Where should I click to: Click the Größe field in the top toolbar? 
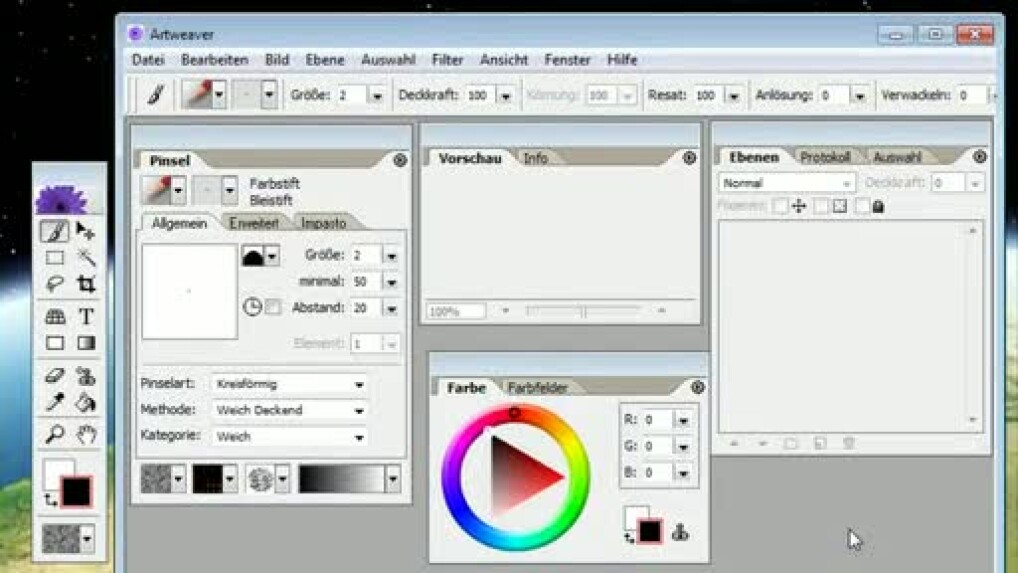point(352,96)
